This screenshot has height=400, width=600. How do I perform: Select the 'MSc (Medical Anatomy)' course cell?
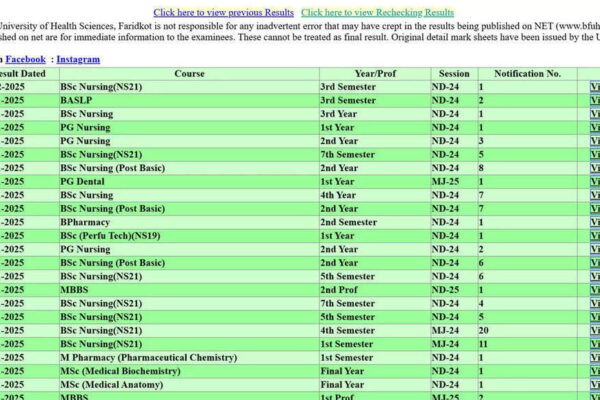point(189,385)
